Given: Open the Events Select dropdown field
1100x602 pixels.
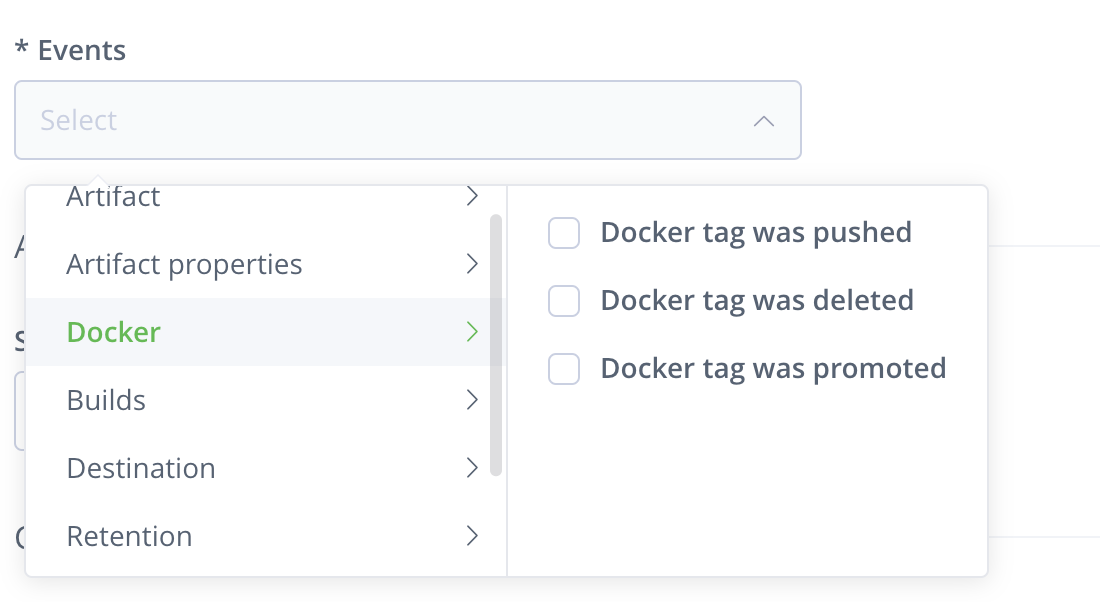Looking at the screenshot, I should [408, 120].
